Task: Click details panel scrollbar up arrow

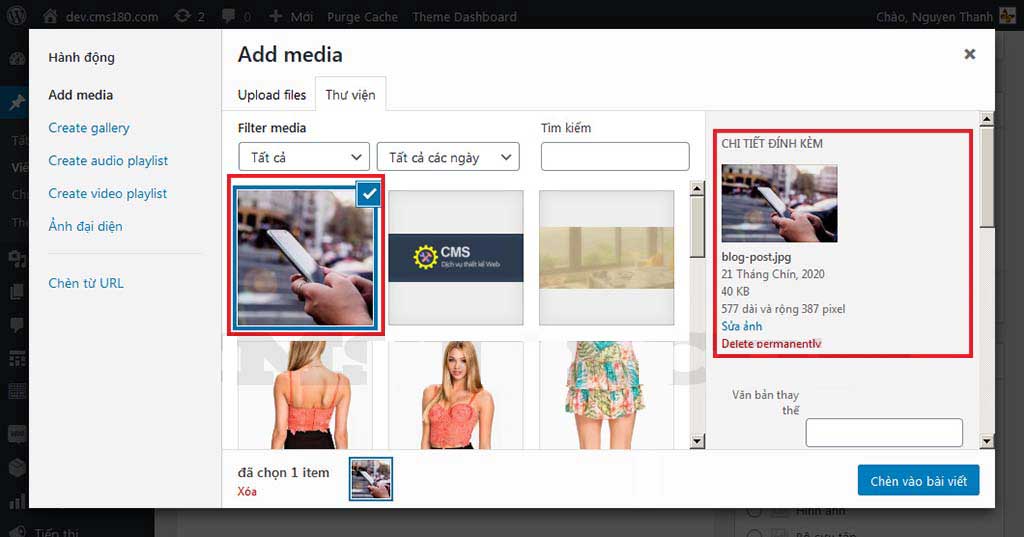Action: (987, 119)
